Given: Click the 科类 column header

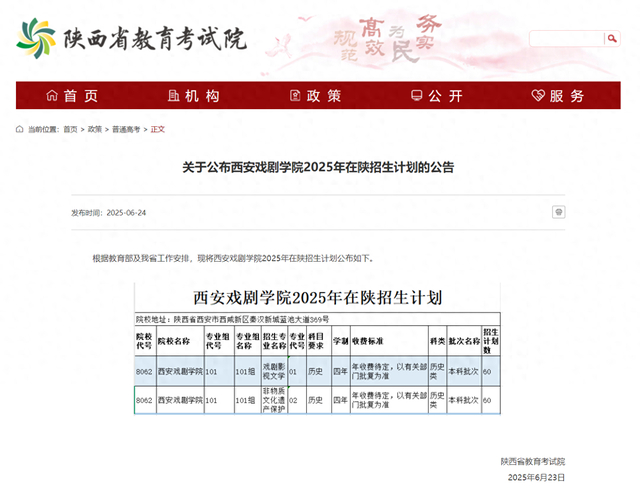Looking at the screenshot, I should [x=438, y=341].
